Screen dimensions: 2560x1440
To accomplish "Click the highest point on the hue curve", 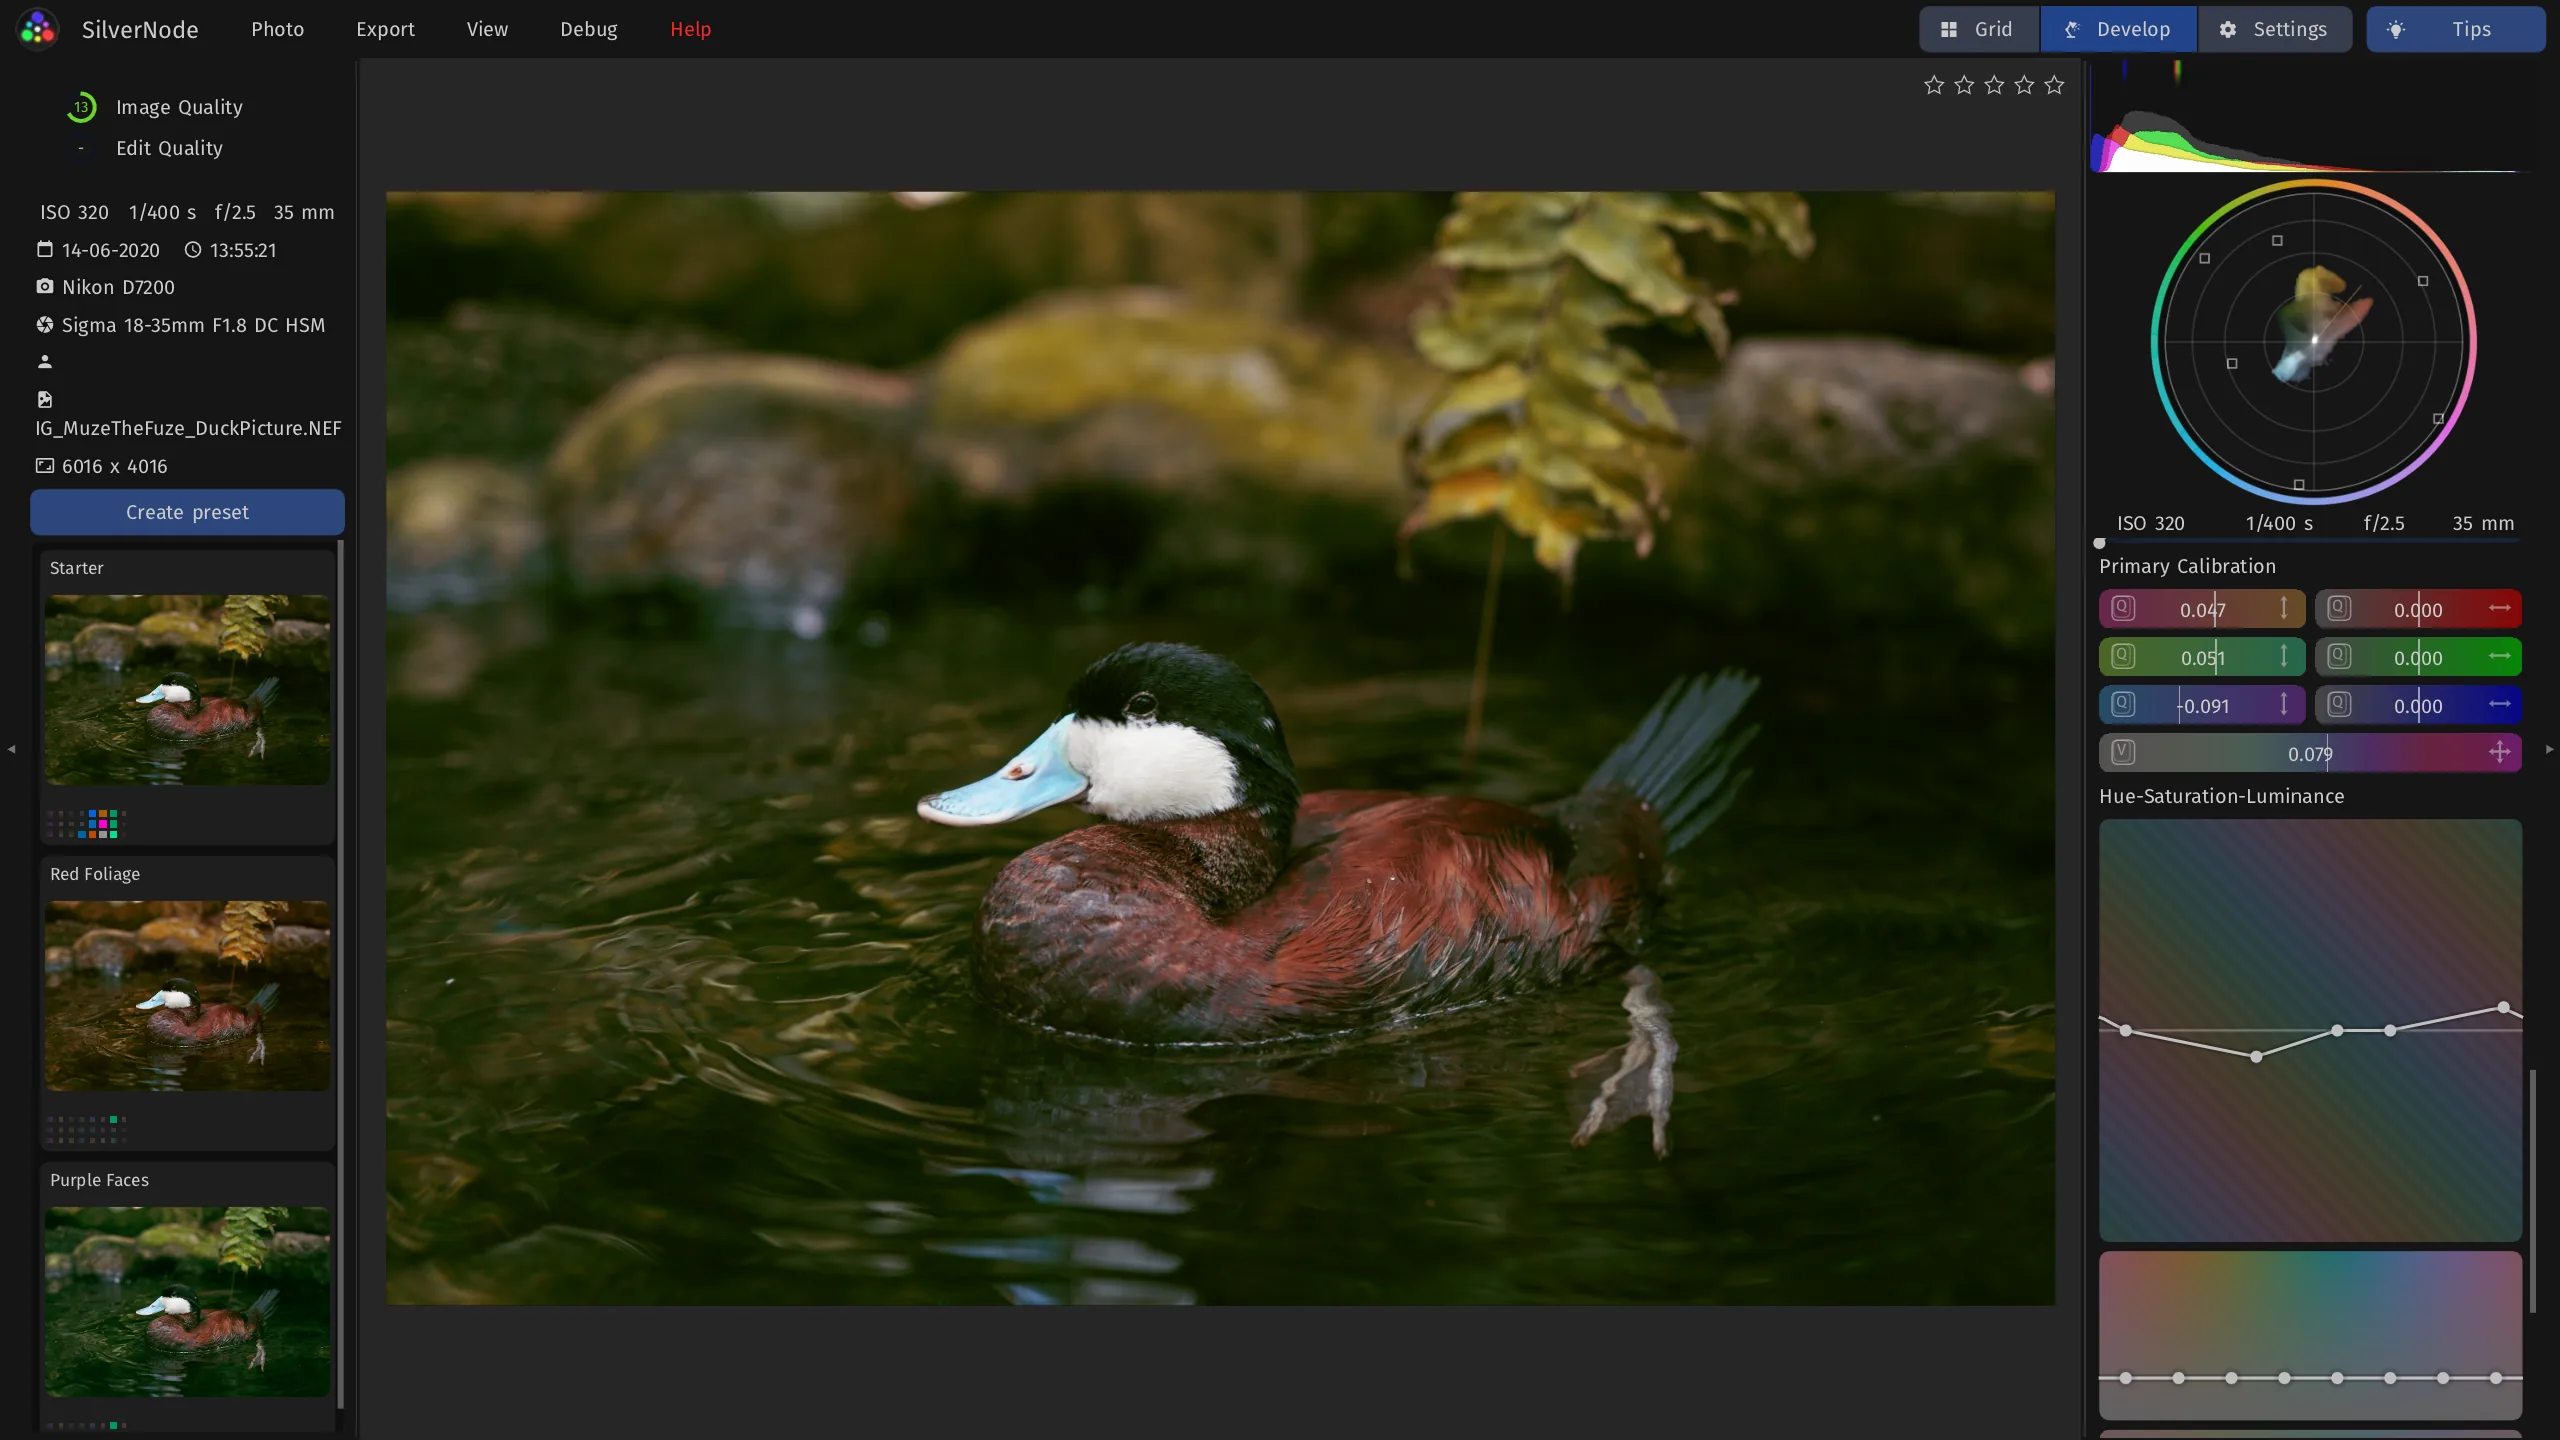I will [x=2503, y=1008].
